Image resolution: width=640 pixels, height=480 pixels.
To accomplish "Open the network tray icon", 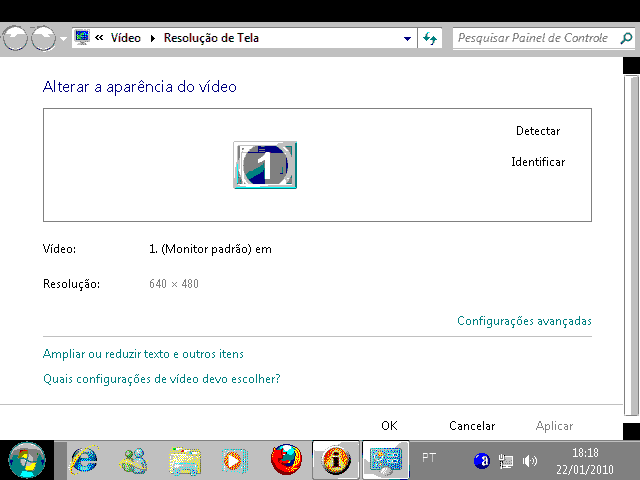I will tap(506, 461).
